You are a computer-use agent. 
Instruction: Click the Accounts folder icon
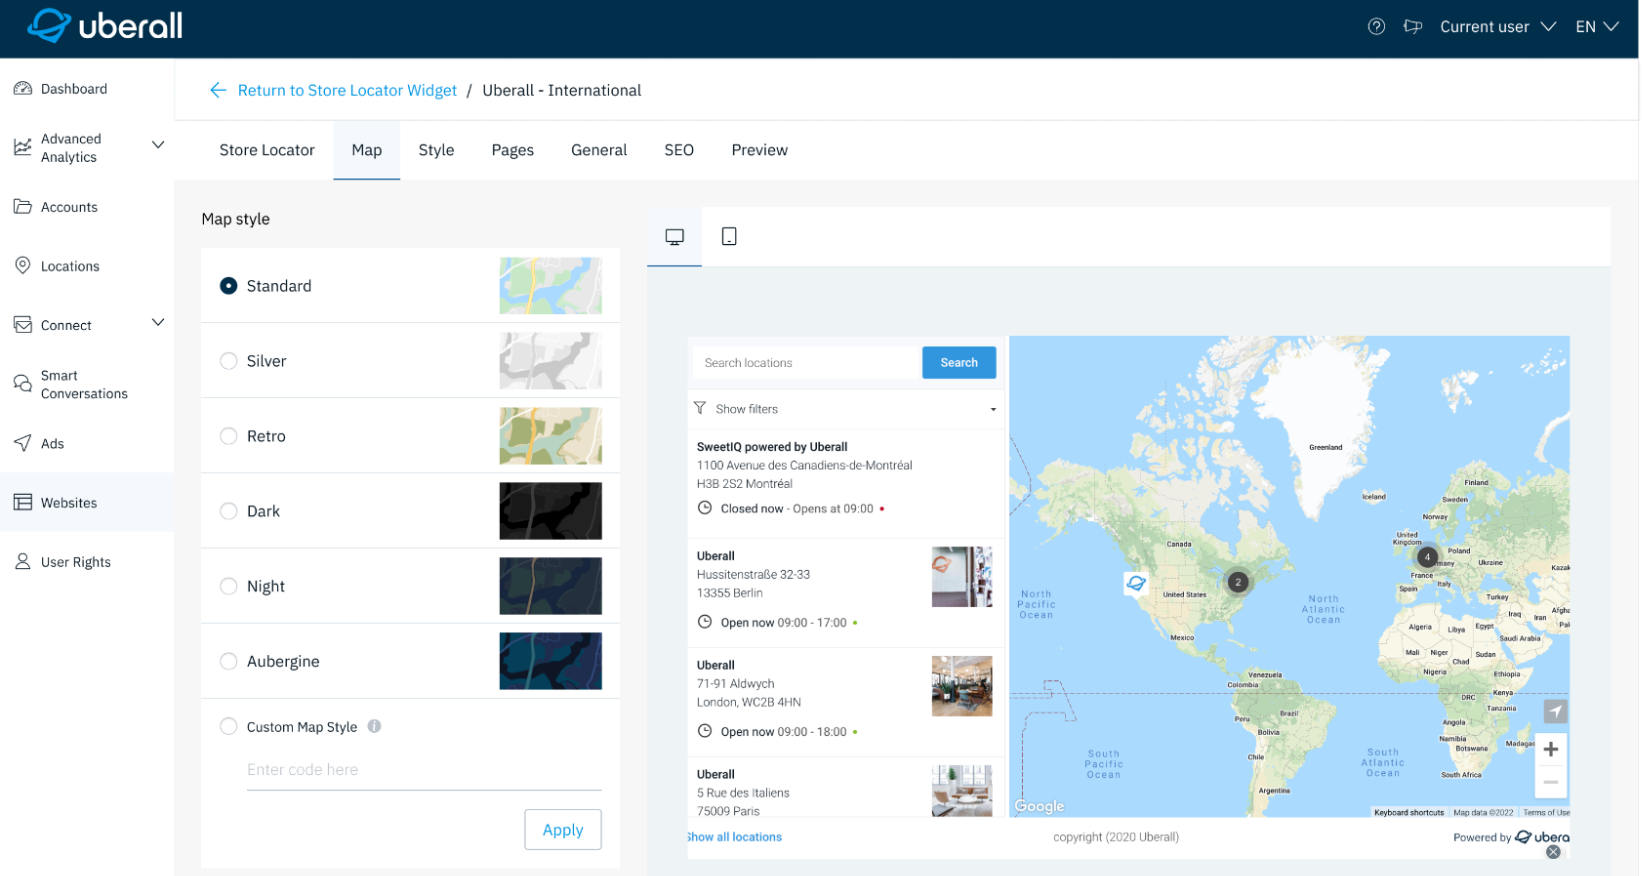[x=23, y=207]
